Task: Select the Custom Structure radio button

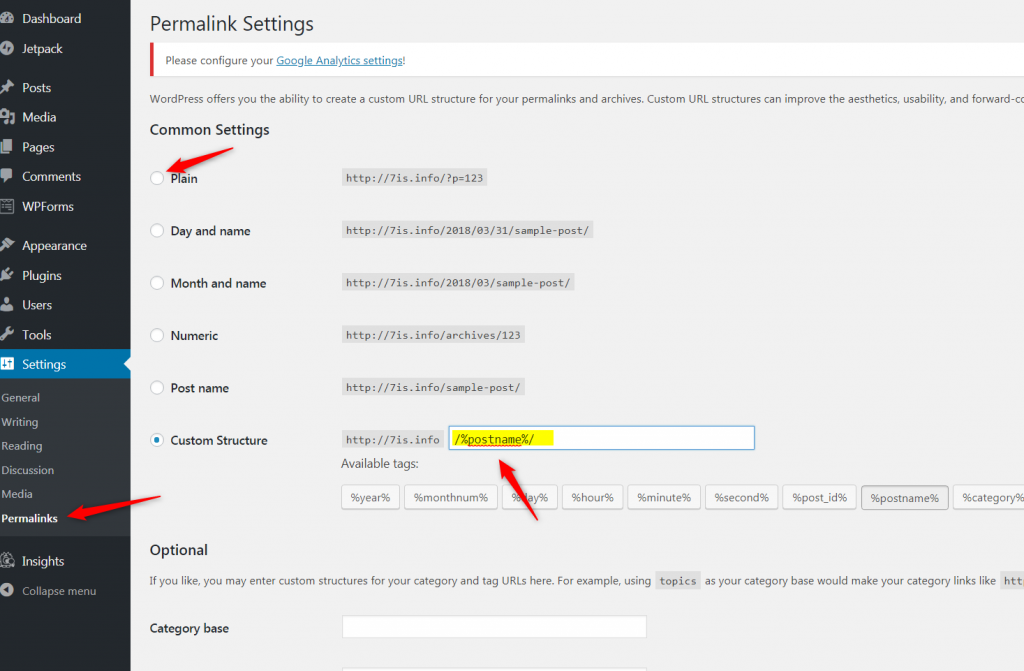Action: [157, 440]
